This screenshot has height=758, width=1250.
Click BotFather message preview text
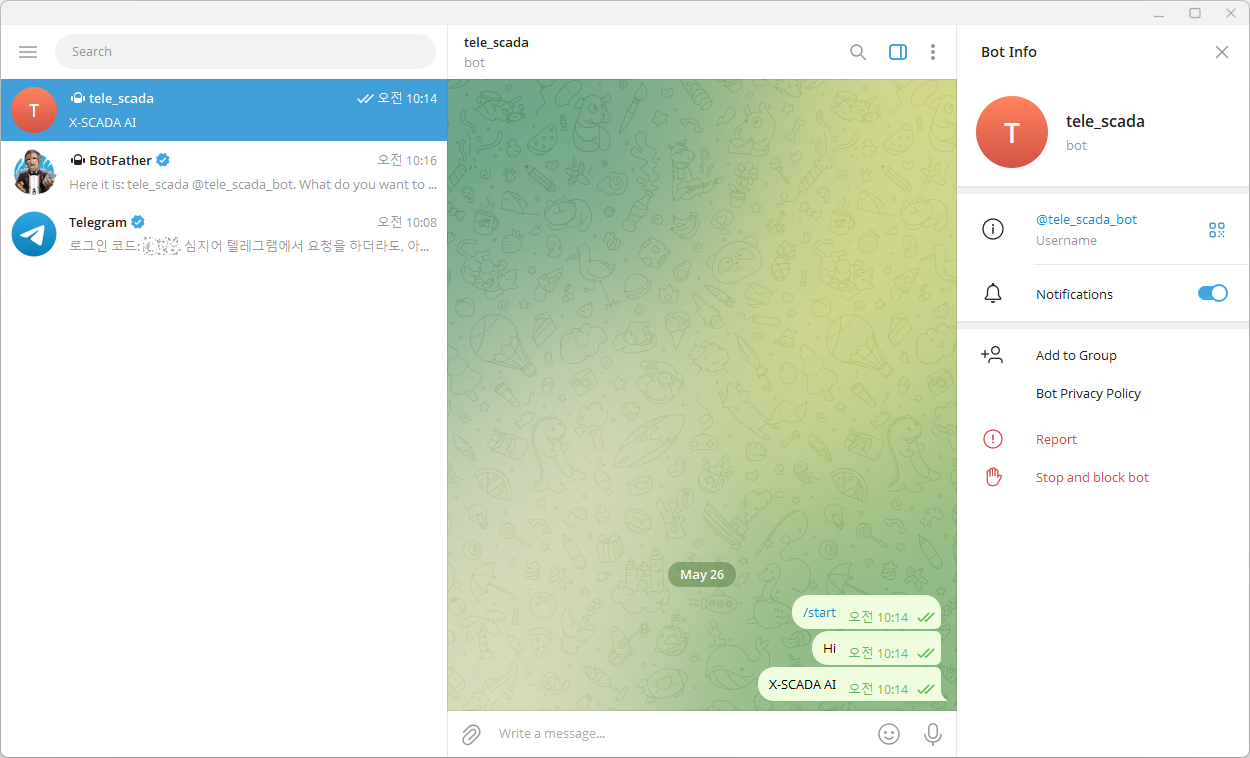(x=253, y=185)
